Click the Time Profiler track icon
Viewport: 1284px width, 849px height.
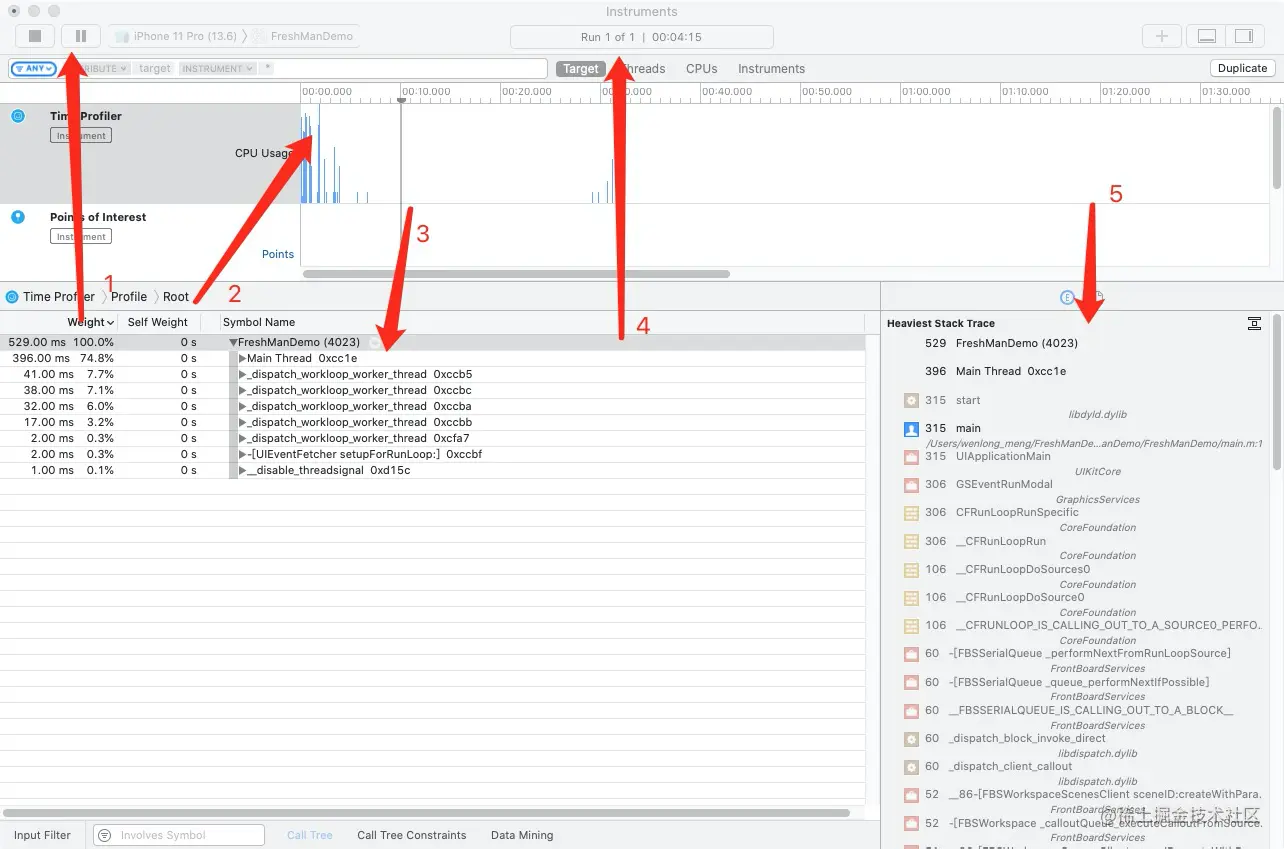(18, 116)
